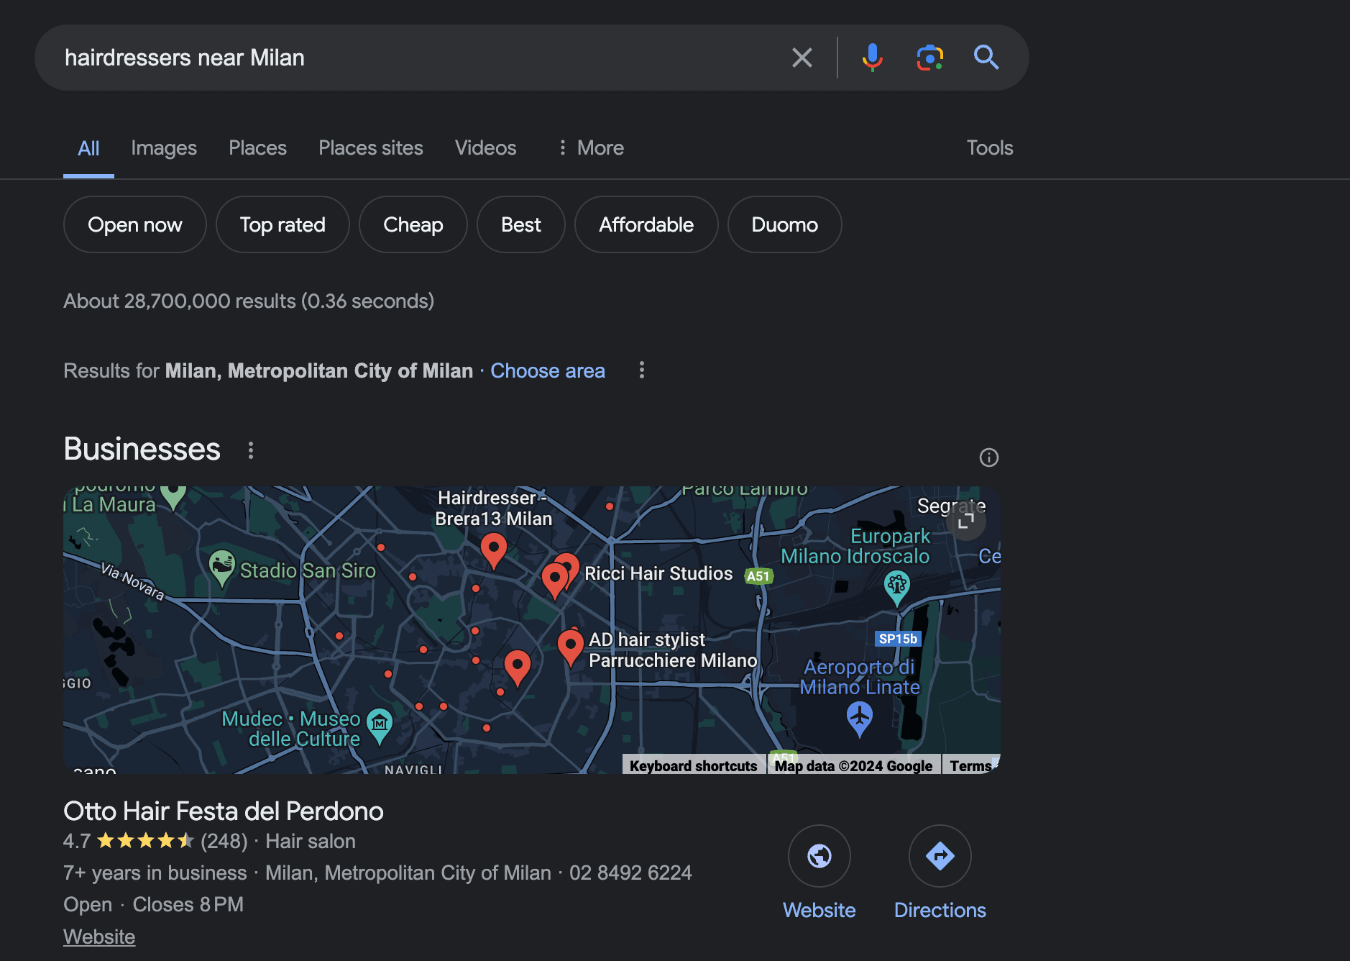The image size is (1350, 961).
Task: Apply the Top rated filter chip
Action: click(x=282, y=224)
